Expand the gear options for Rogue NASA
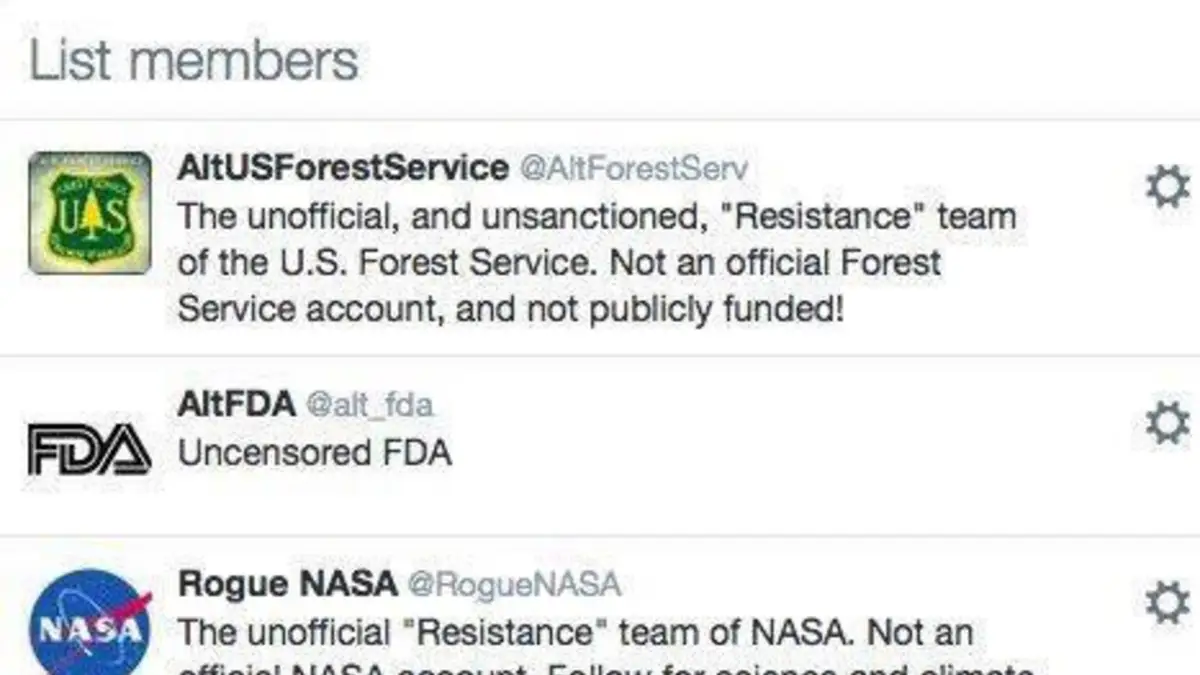 coord(1167,603)
